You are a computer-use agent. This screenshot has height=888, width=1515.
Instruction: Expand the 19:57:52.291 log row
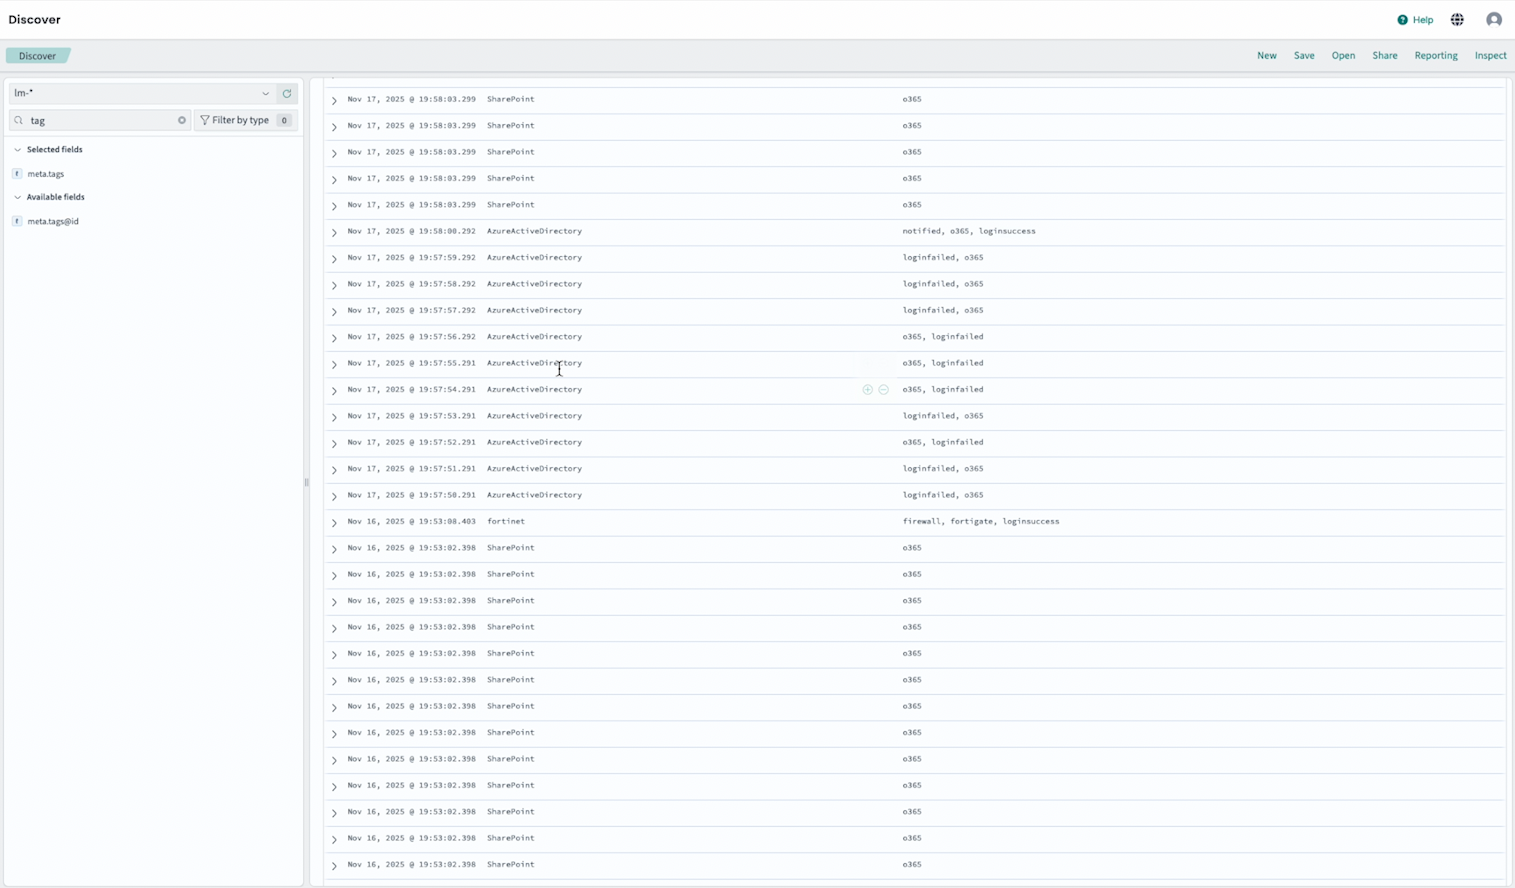pos(334,443)
